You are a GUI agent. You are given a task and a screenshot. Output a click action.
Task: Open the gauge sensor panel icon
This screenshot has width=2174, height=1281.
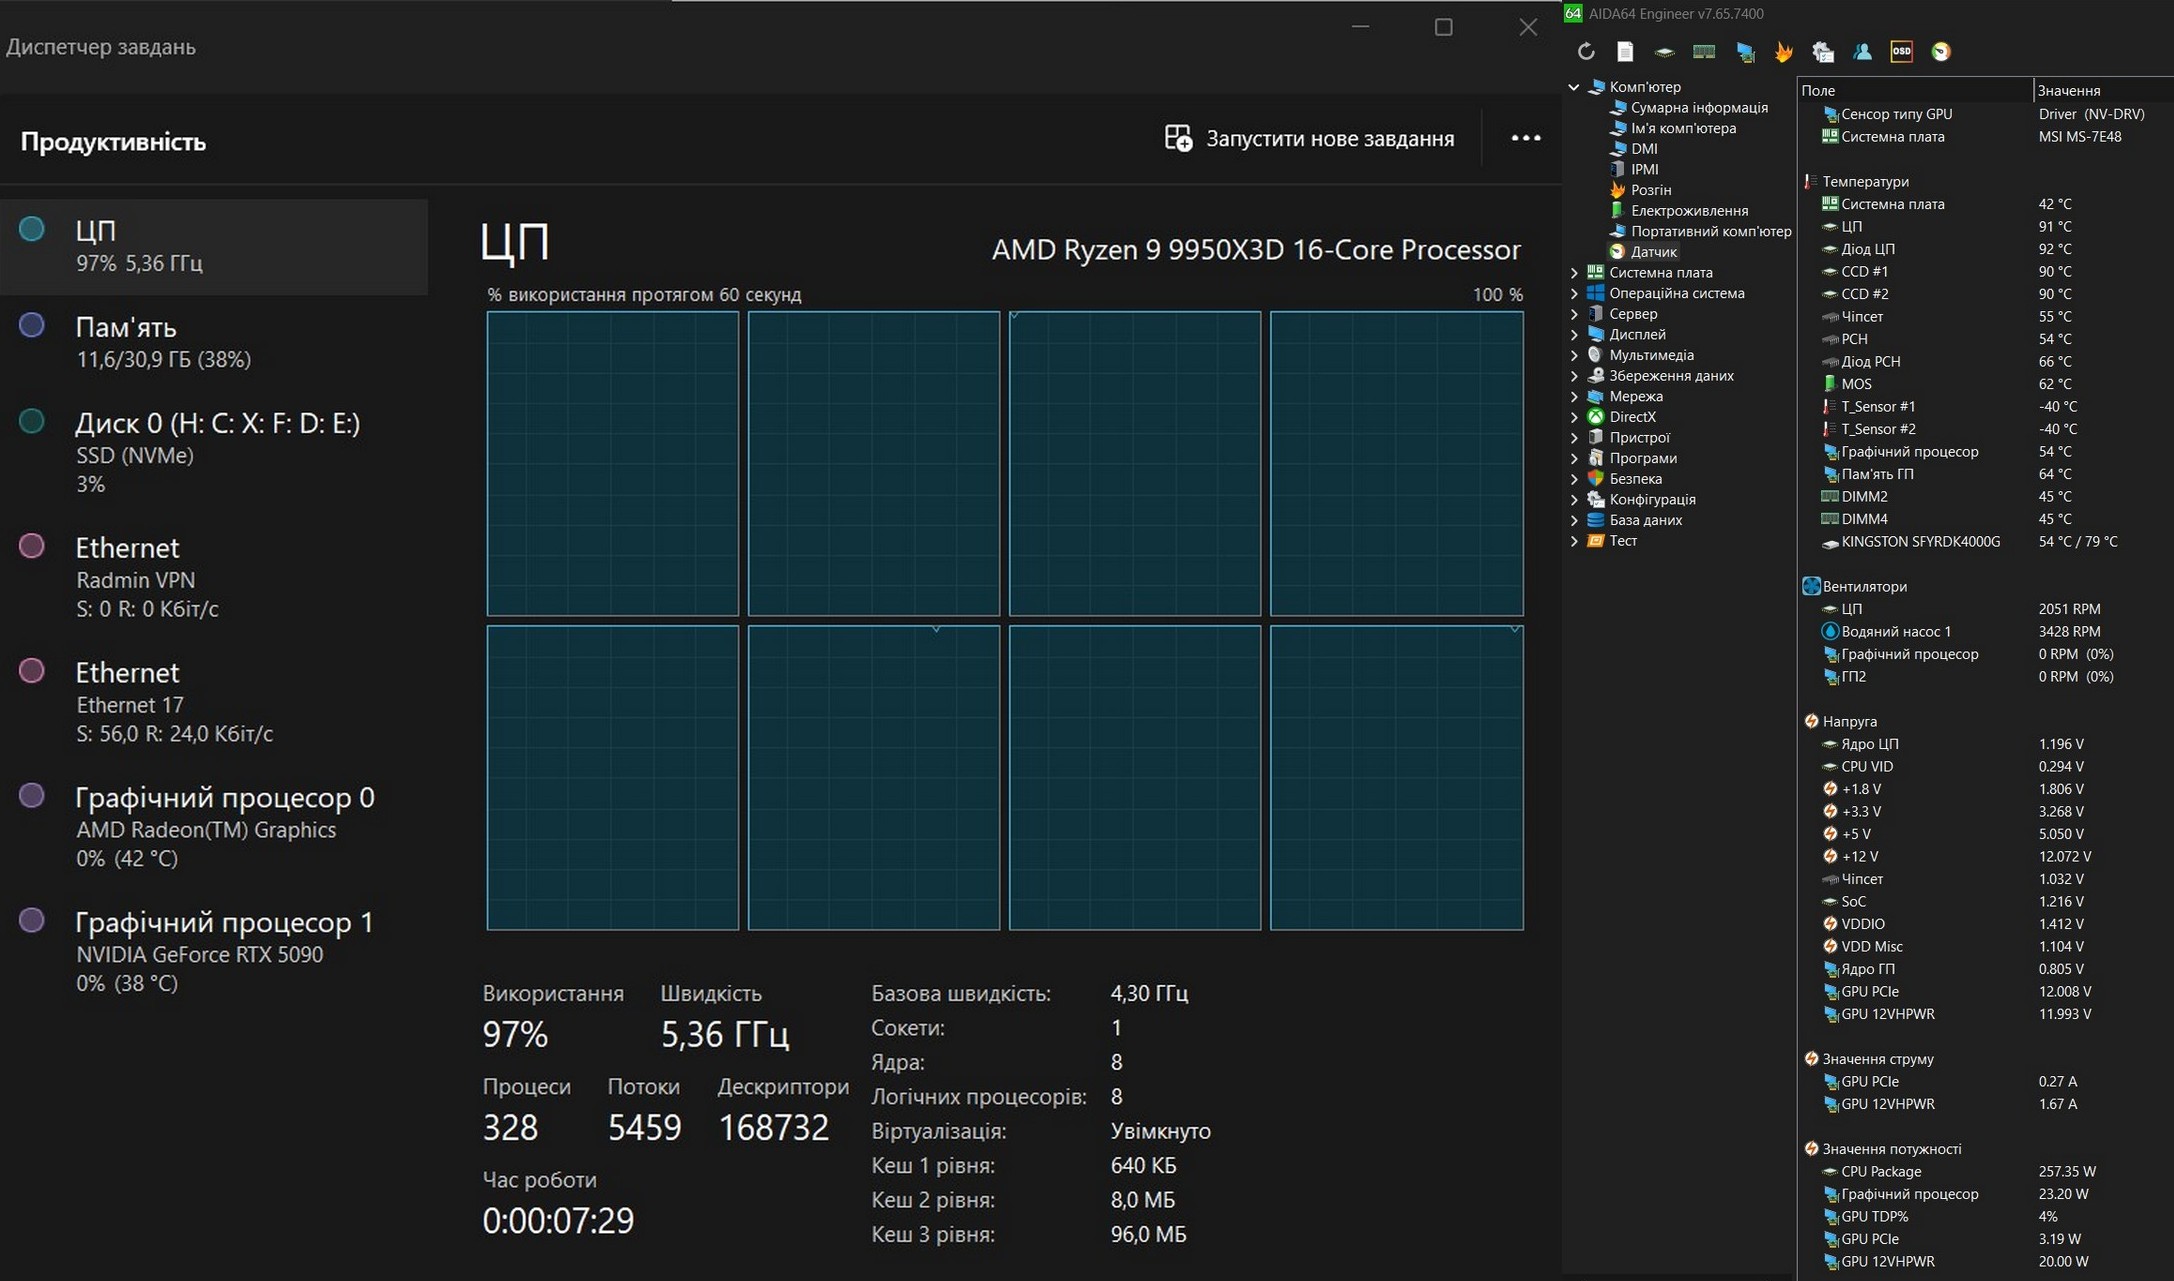[x=1941, y=51]
